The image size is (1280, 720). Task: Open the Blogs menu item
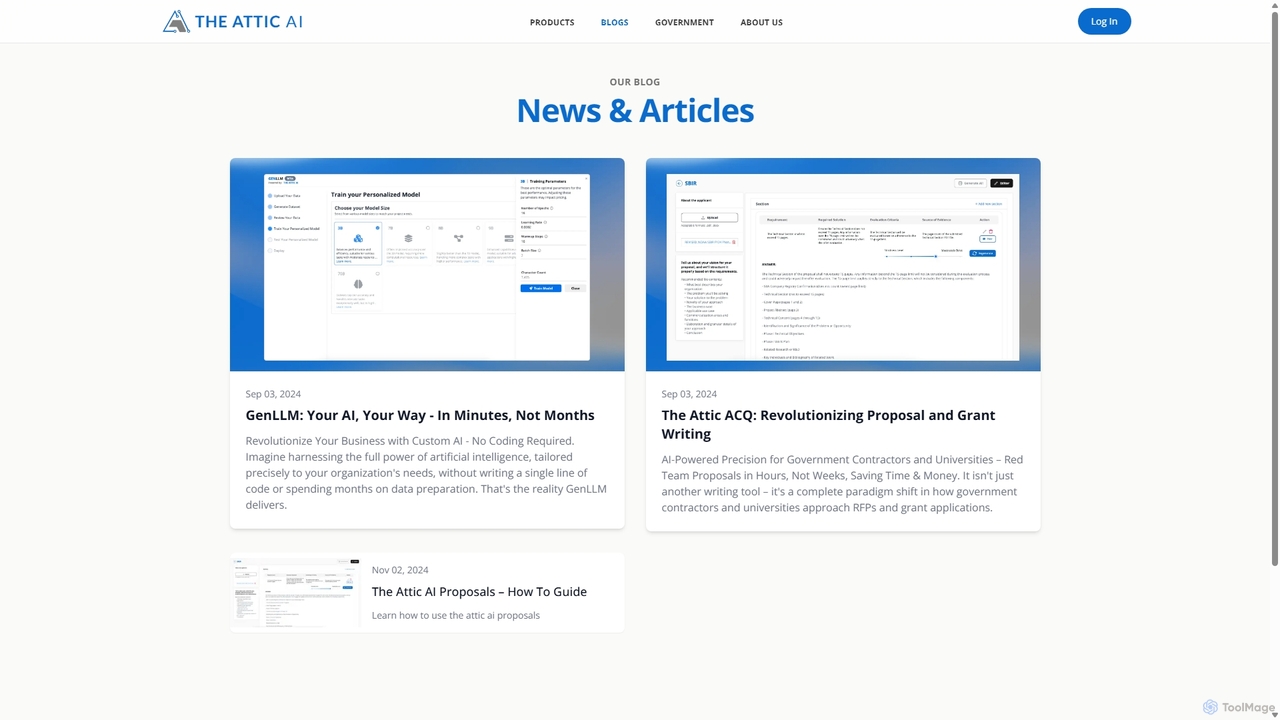pyautogui.click(x=615, y=22)
